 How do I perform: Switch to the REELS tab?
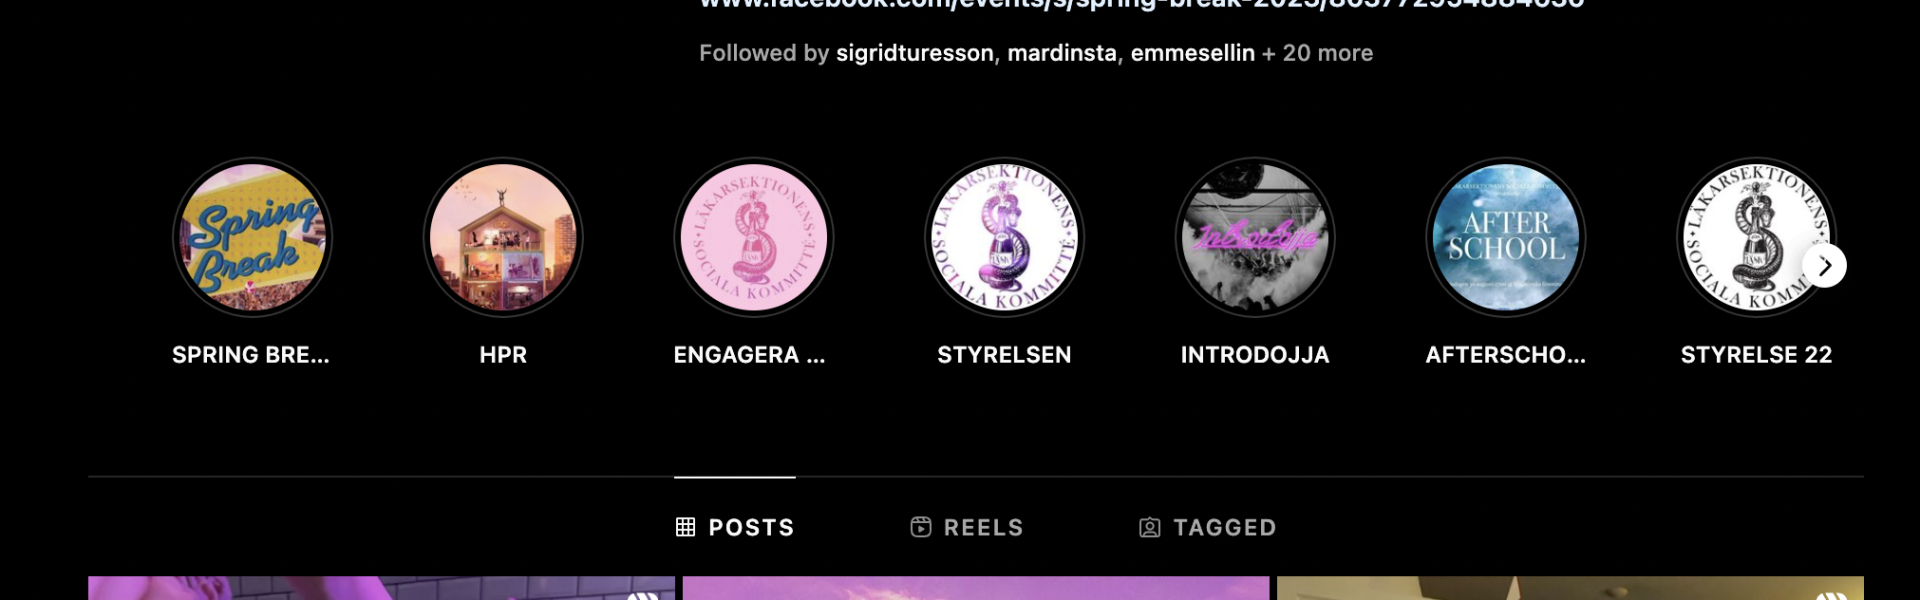967,527
